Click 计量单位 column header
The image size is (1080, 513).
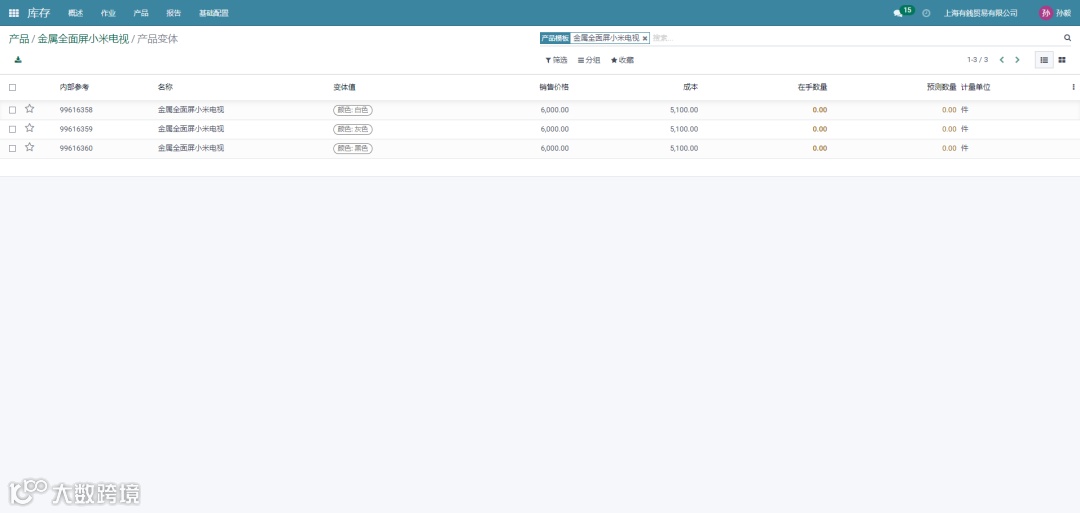(975, 87)
